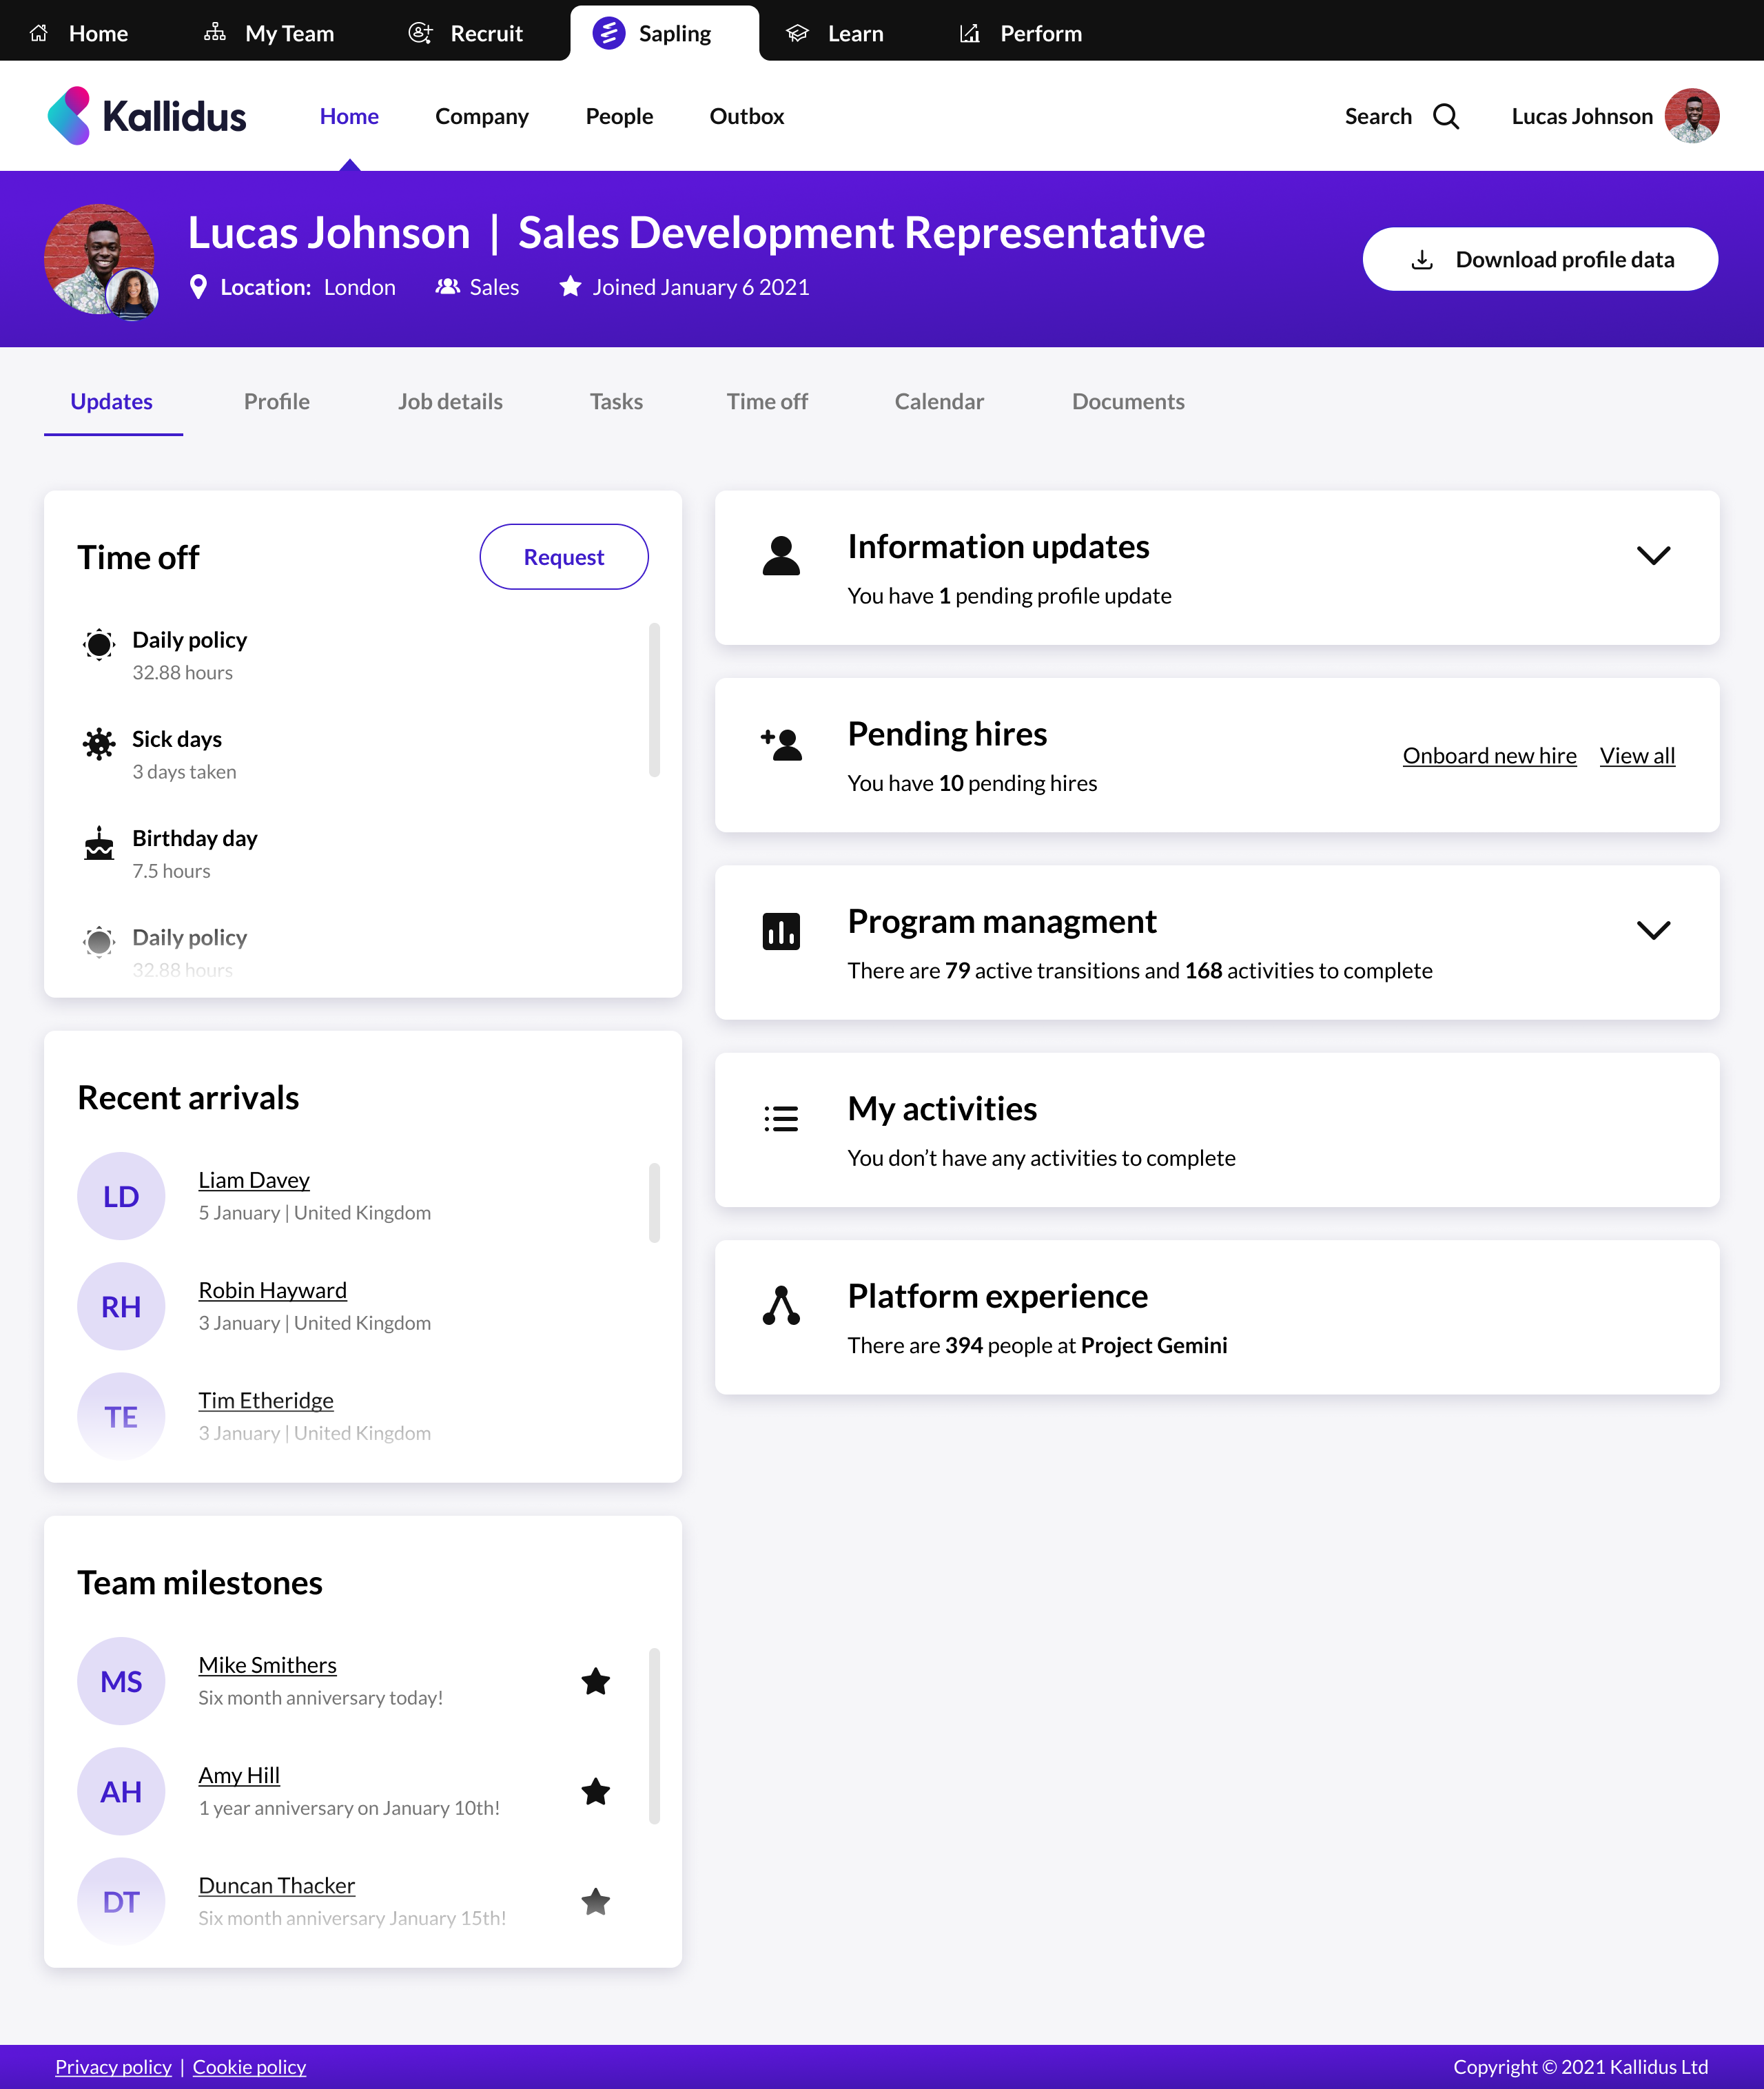Click the Platform experience icon
Screen dimensions: 1764x2089
tap(781, 1305)
